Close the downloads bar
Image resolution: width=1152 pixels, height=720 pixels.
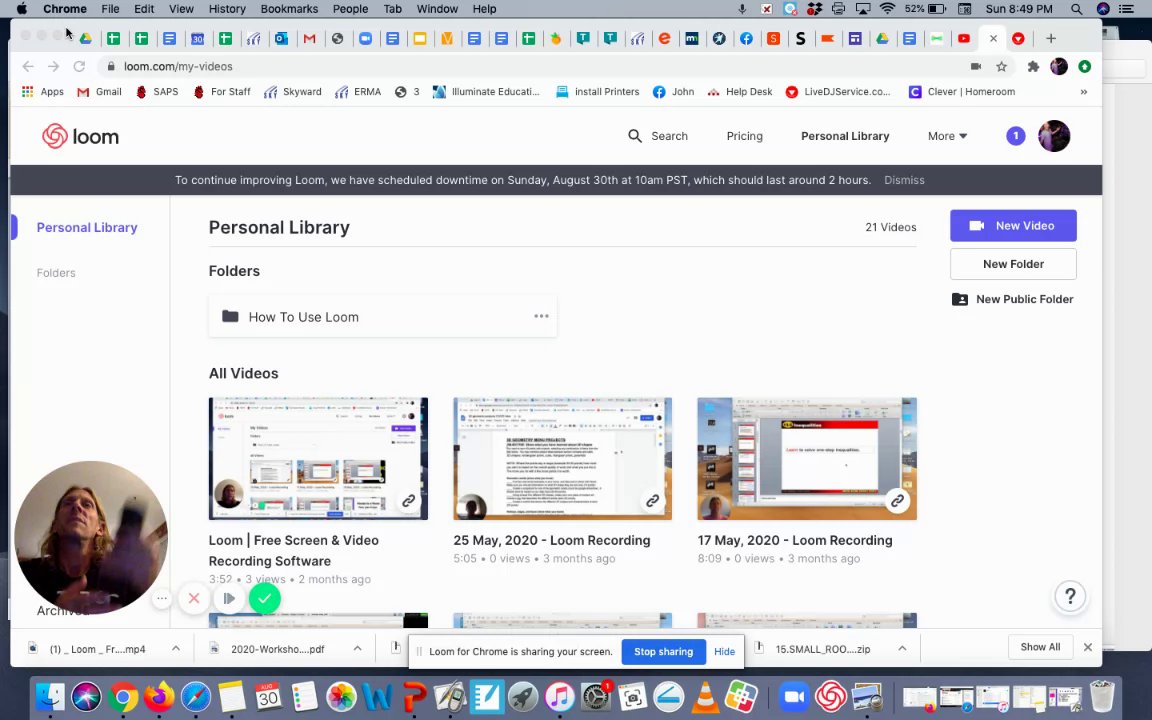tap(1087, 647)
